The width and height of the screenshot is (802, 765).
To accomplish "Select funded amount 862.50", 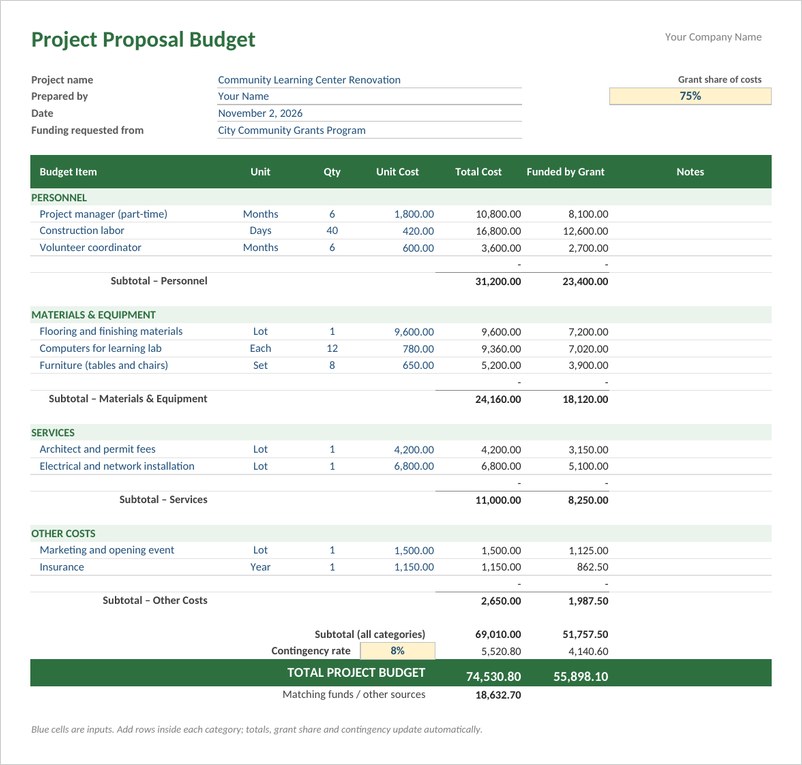I will coord(592,567).
